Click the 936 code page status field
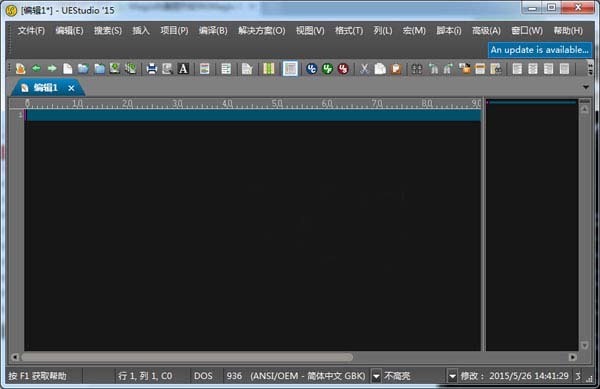The height and width of the screenshot is (389, 600). (234, 376)
